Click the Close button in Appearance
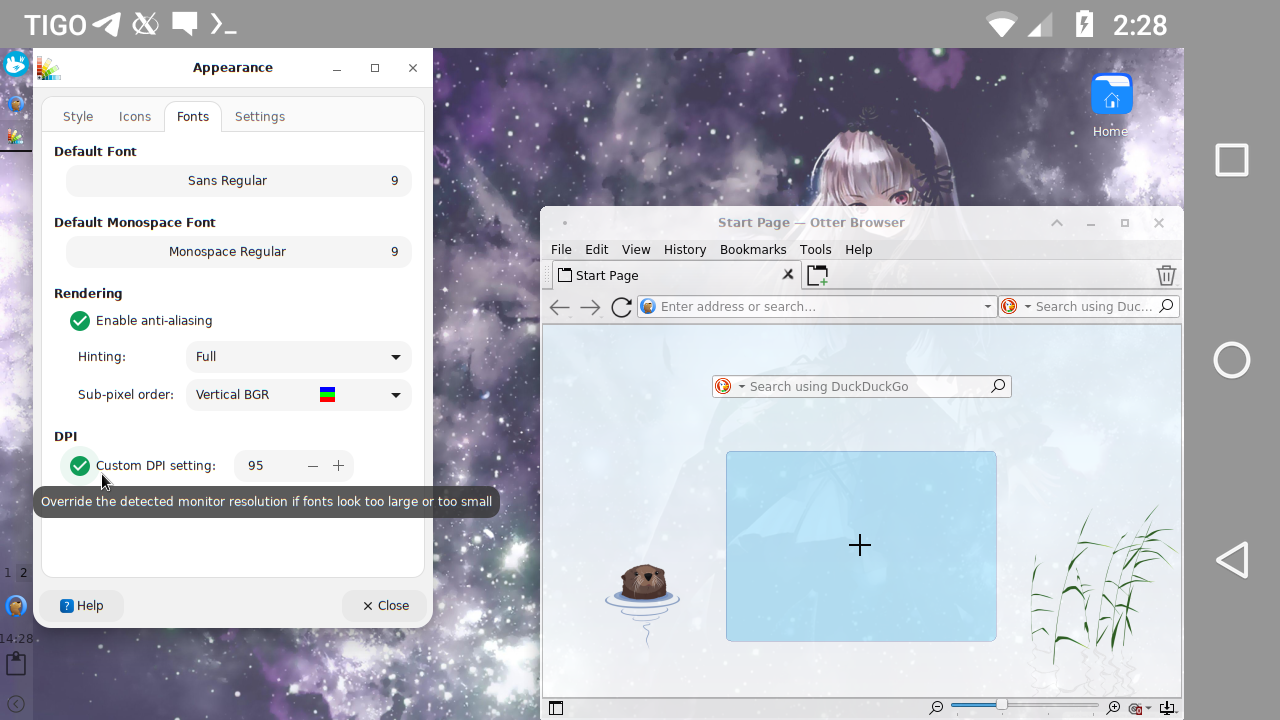The image size is (1280, 720). coord(385,606)
